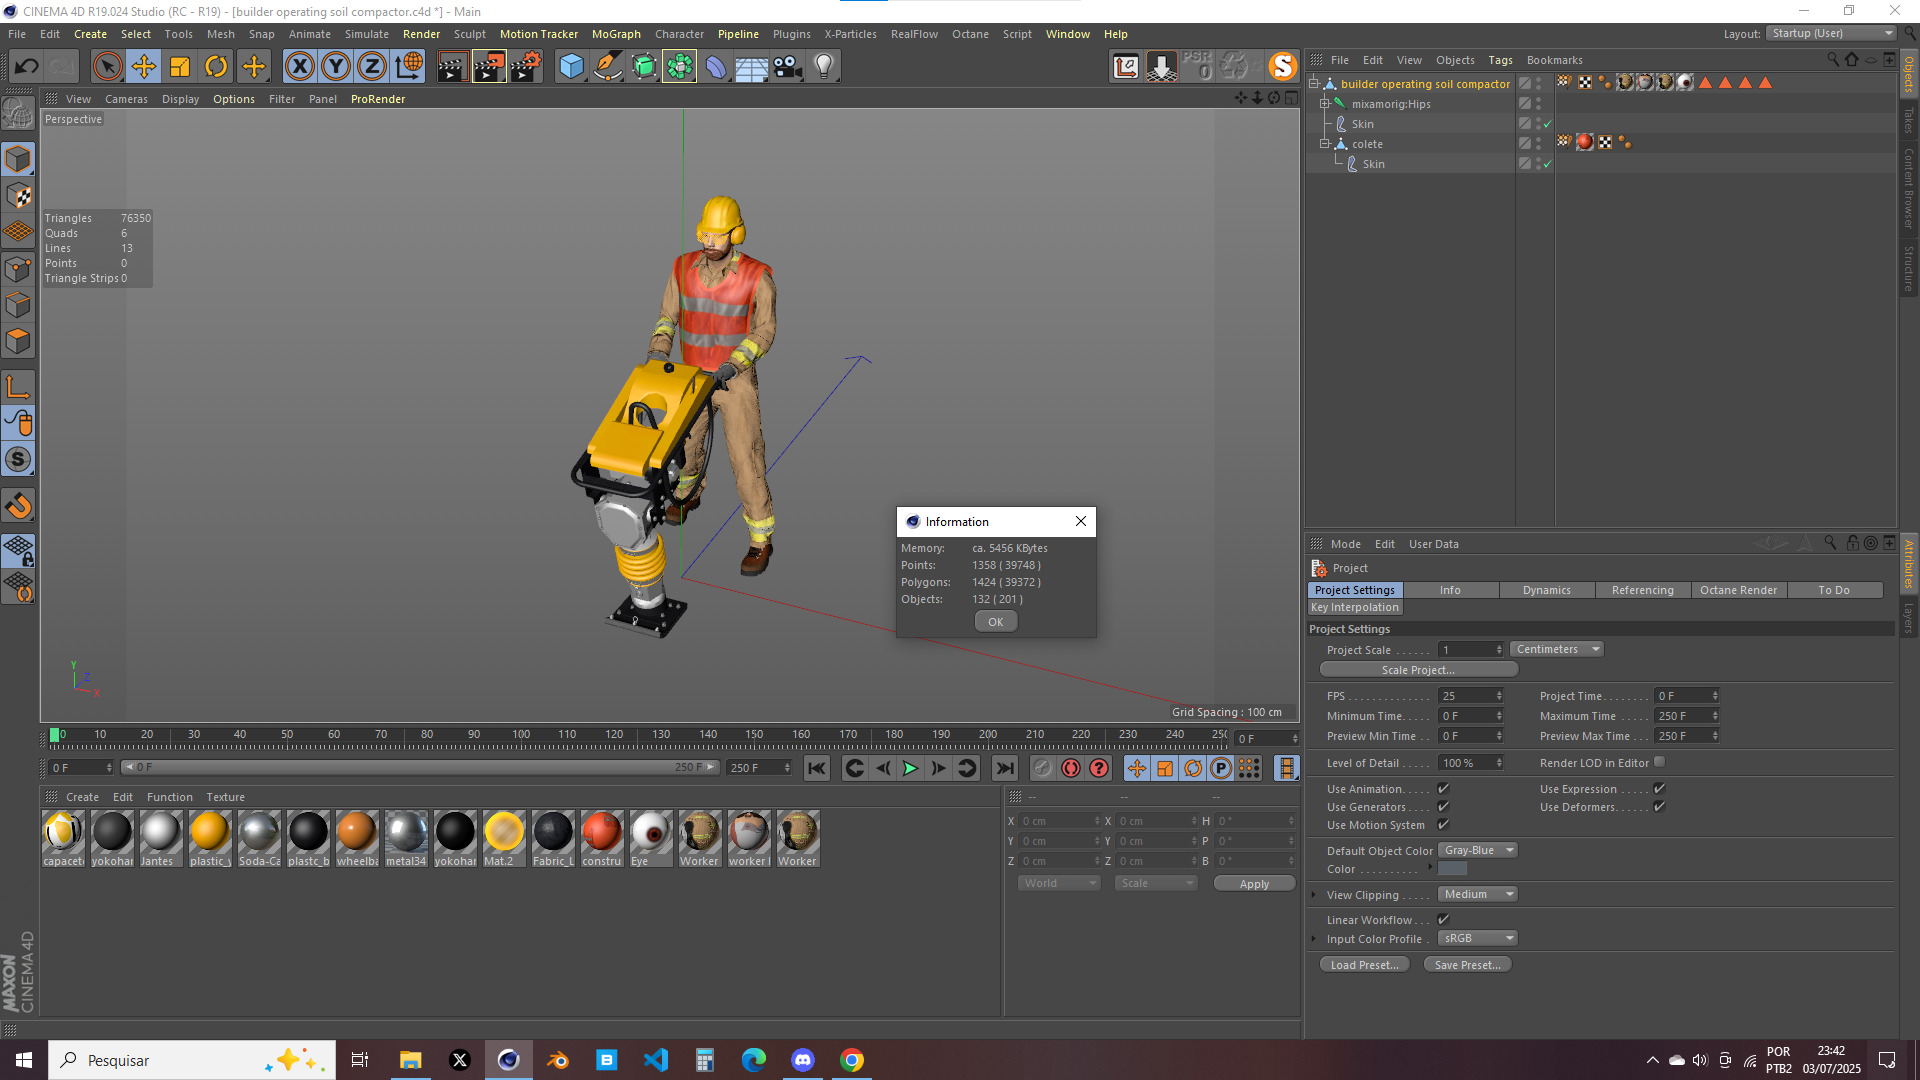Click Save Preset... button
Image resolution: width=1920 pixels, height=1080 pixels.
(x=1467, y=965)
